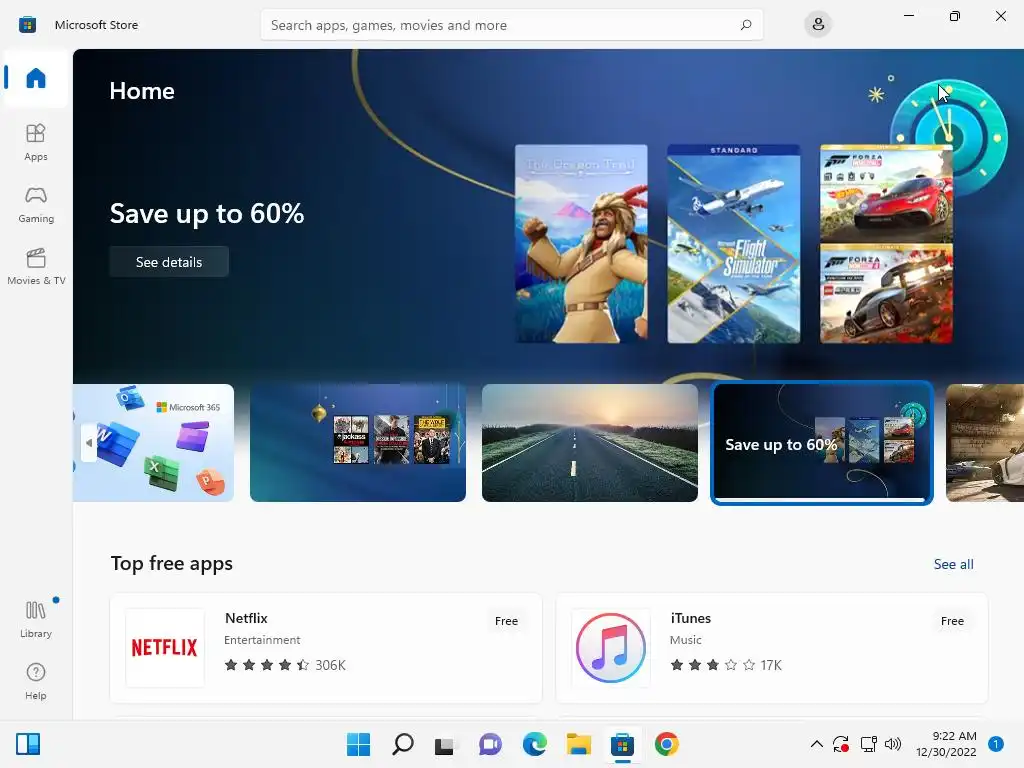Select the lower Forza Horizon cover
Screen dimensions: 1024x768
pyautogui.click(x=886, y=294)
